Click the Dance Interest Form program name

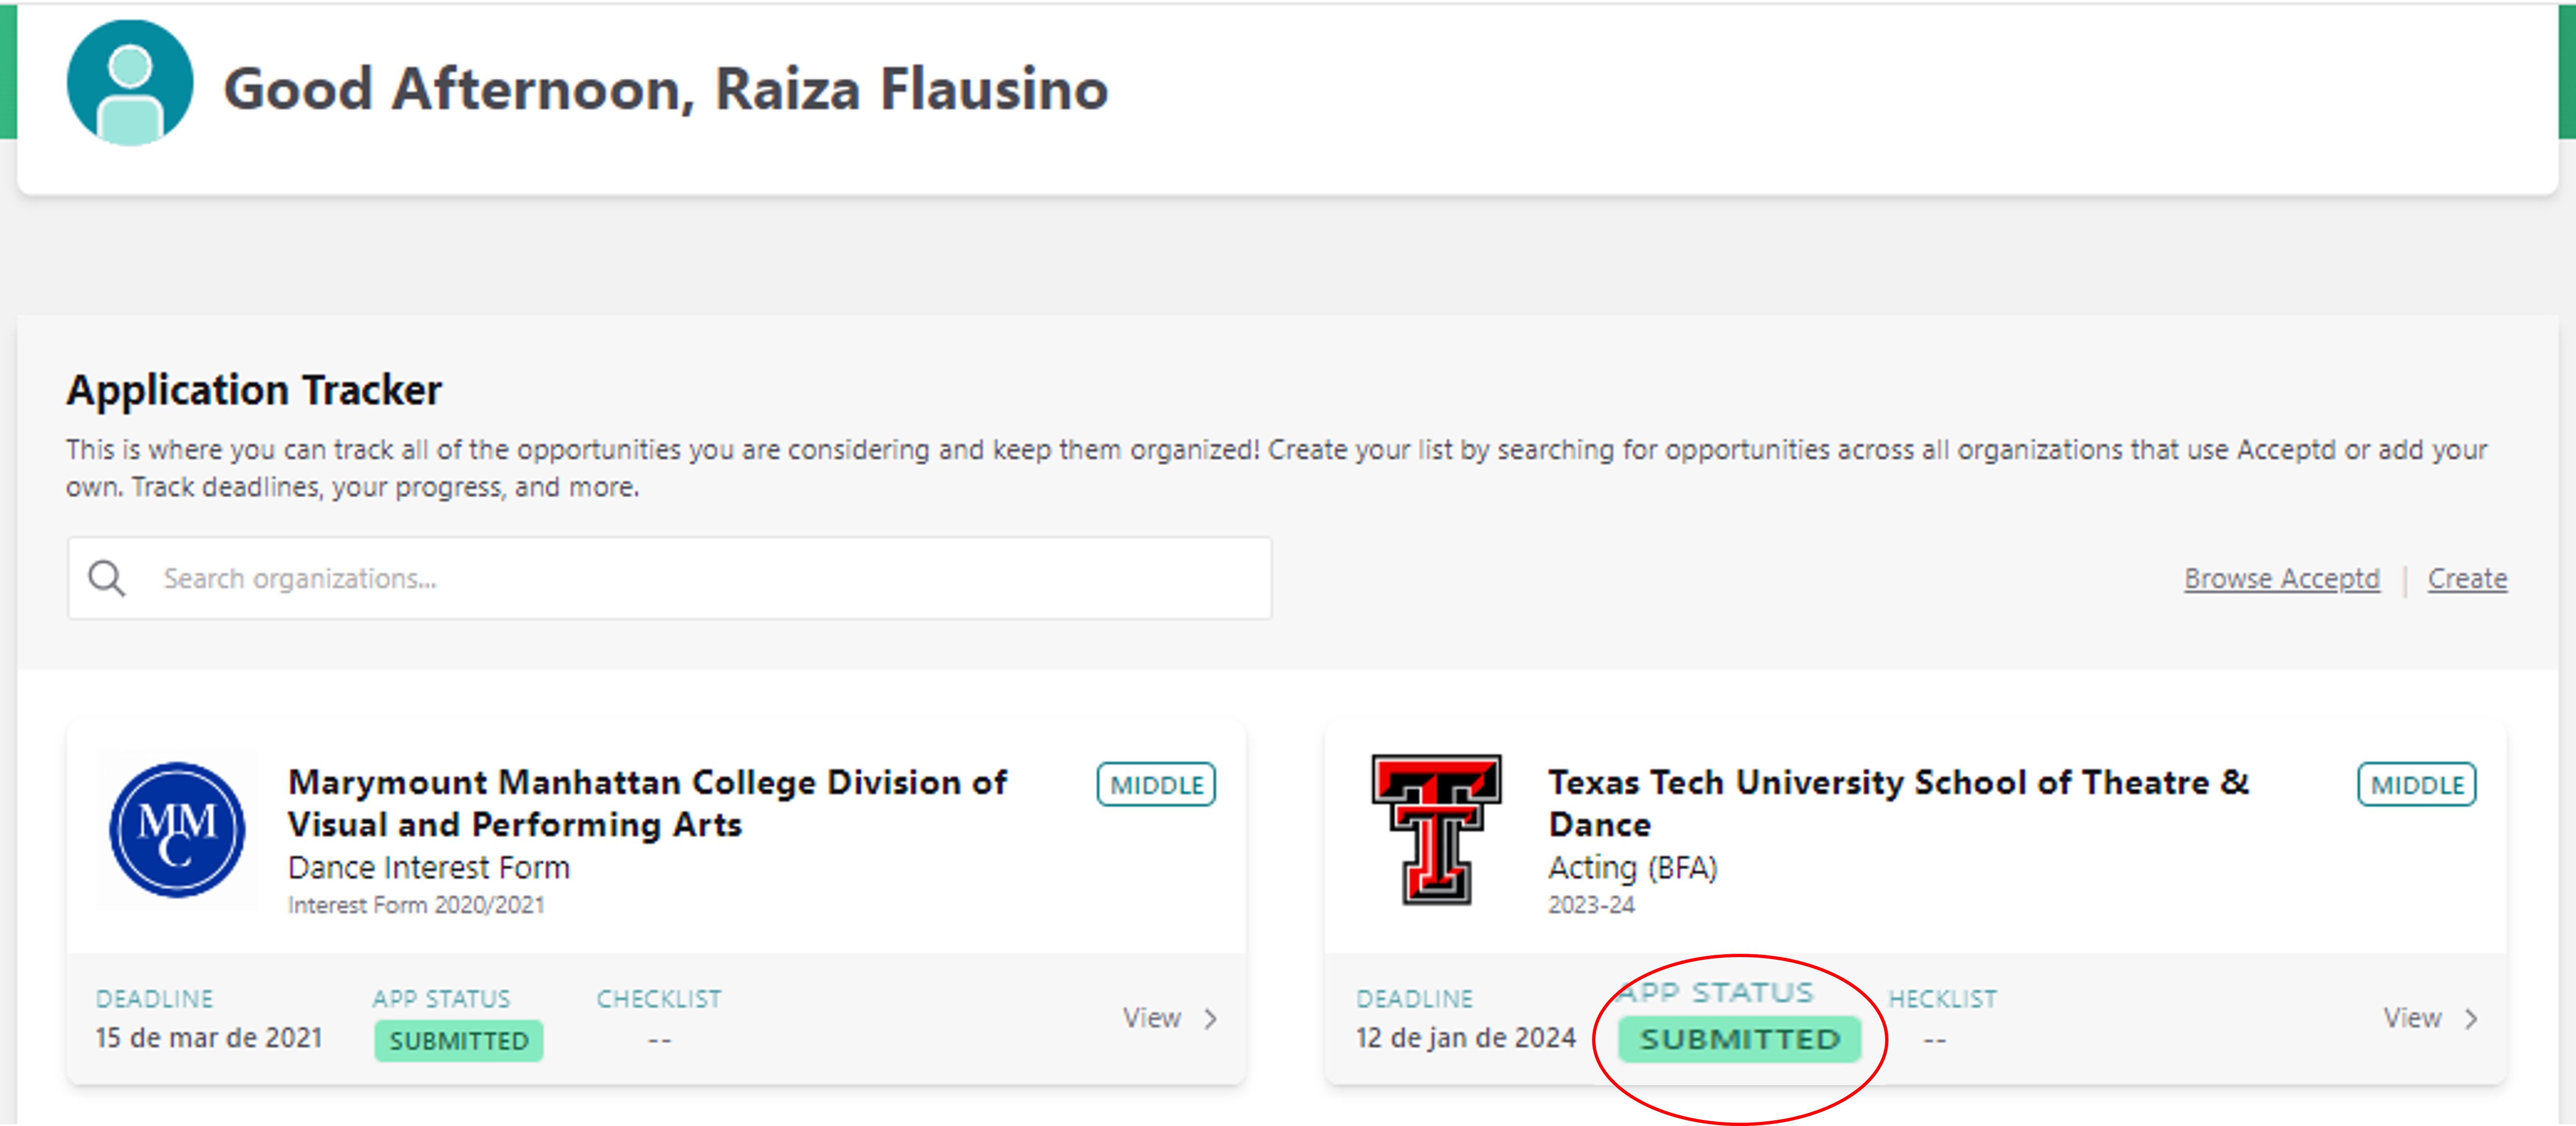tap(429, 868)
